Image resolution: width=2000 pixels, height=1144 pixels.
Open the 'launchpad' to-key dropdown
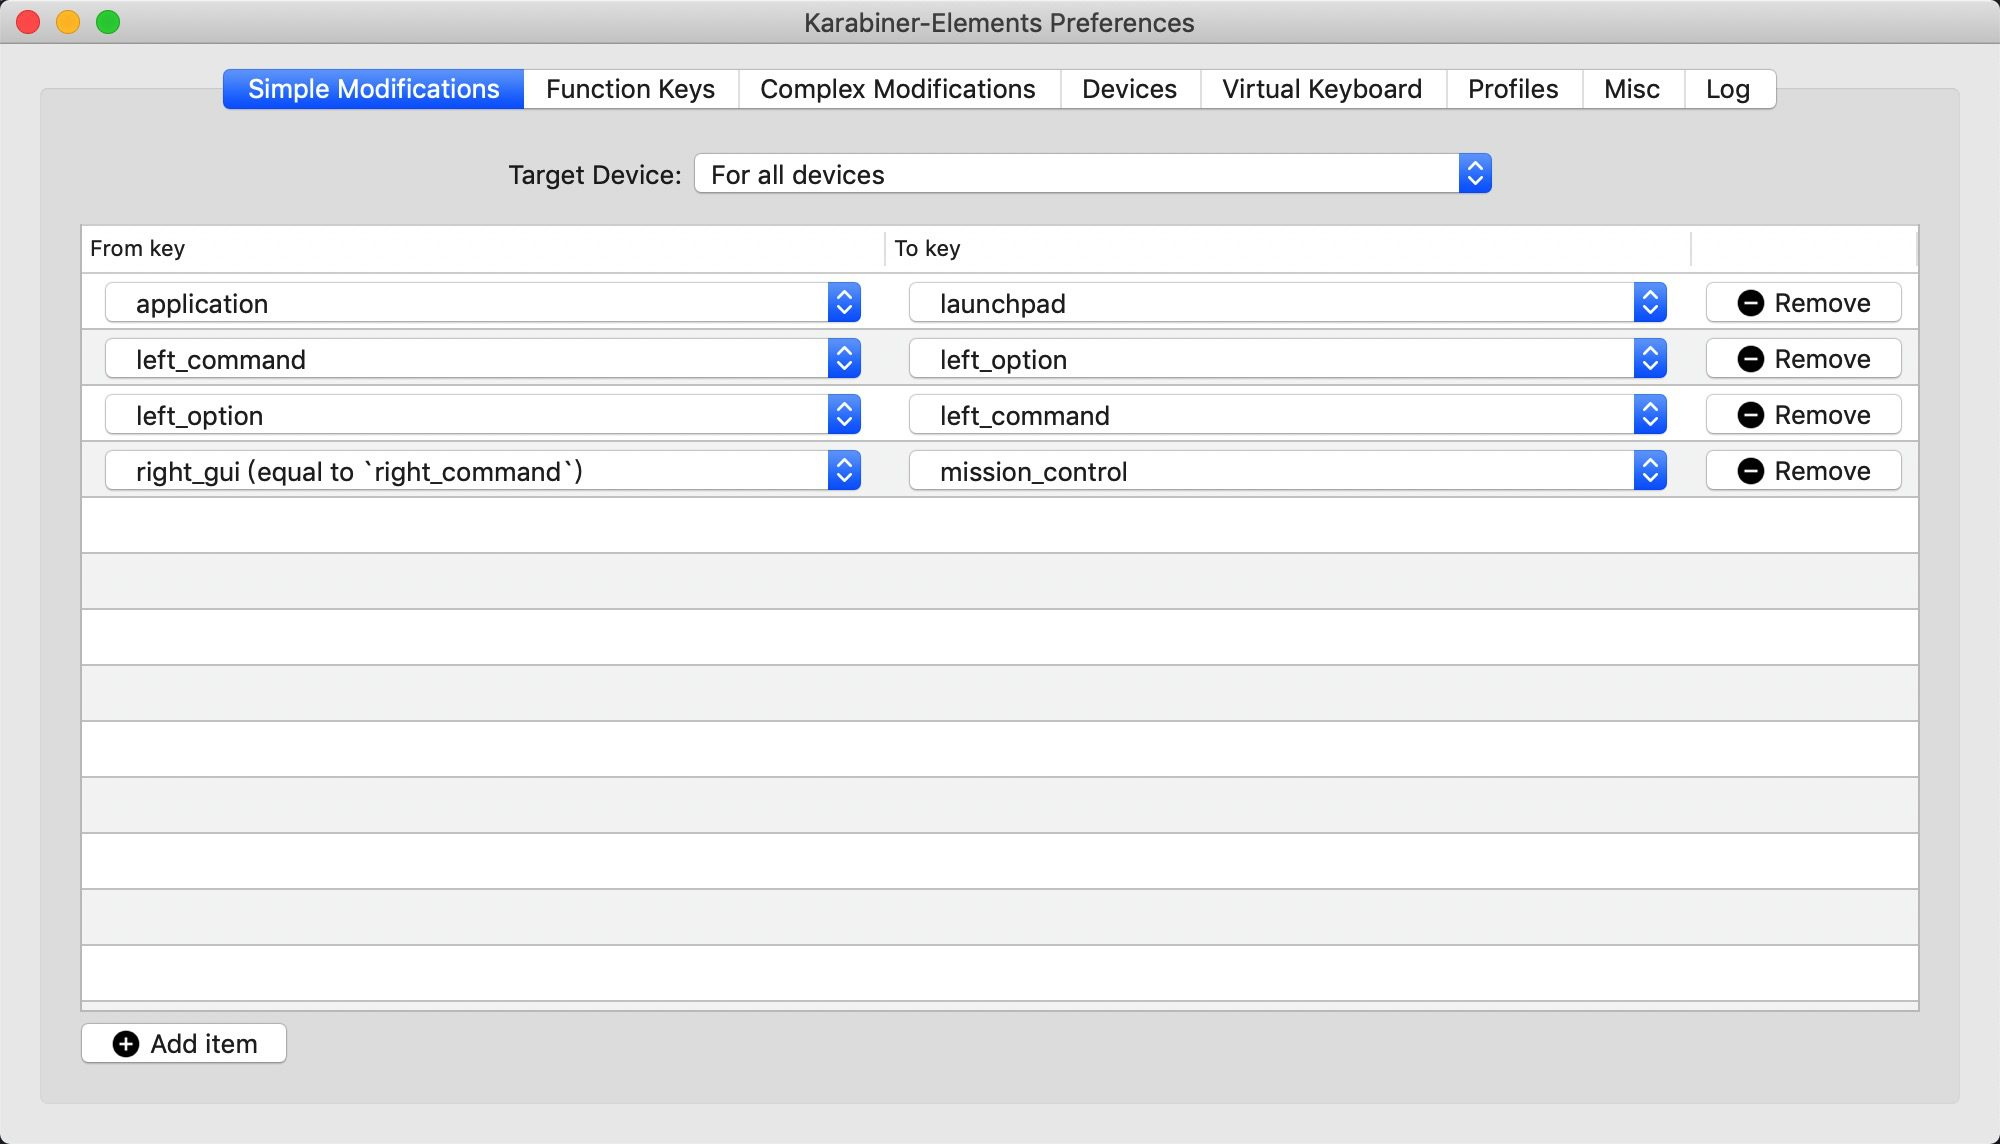tap(1287, 303)
